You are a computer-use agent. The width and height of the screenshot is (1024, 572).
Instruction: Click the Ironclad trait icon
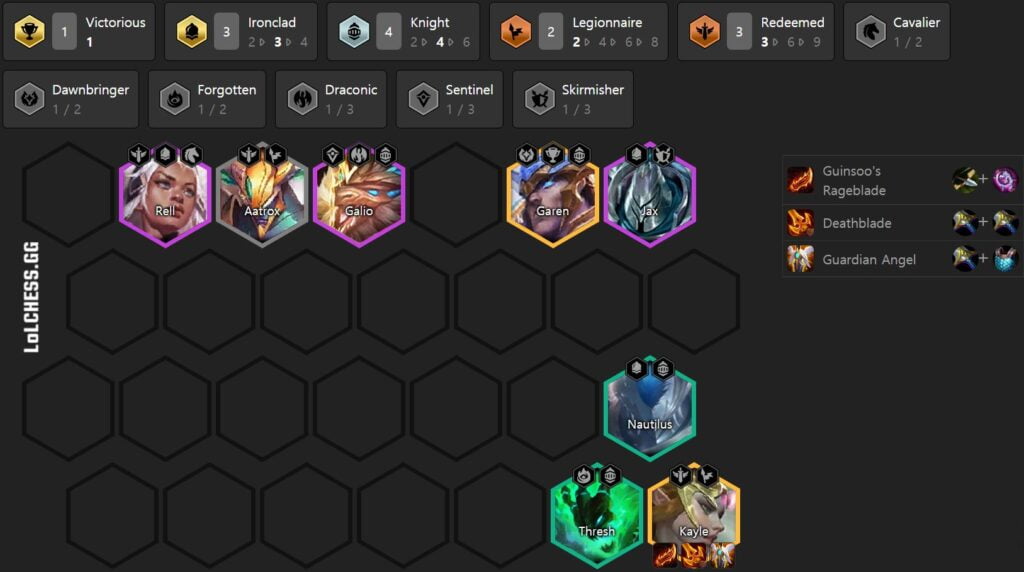191,31
